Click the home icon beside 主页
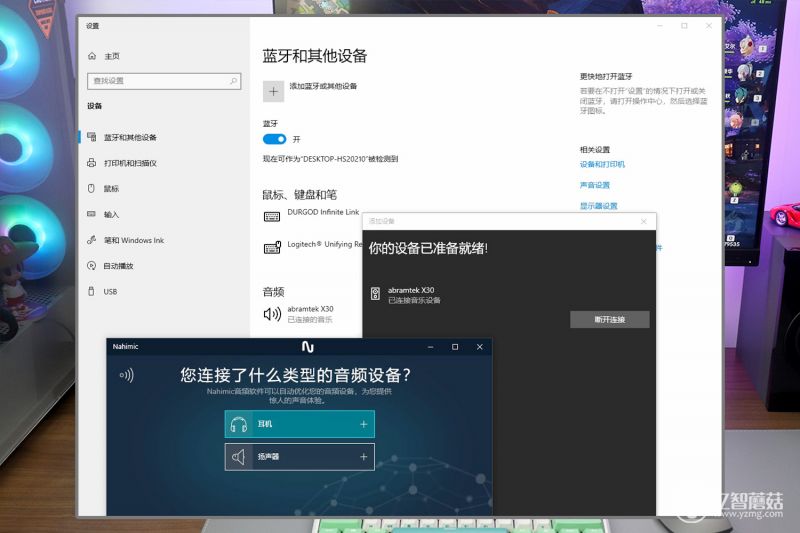This screenshot has width=800, height=533. pos(92,56)
